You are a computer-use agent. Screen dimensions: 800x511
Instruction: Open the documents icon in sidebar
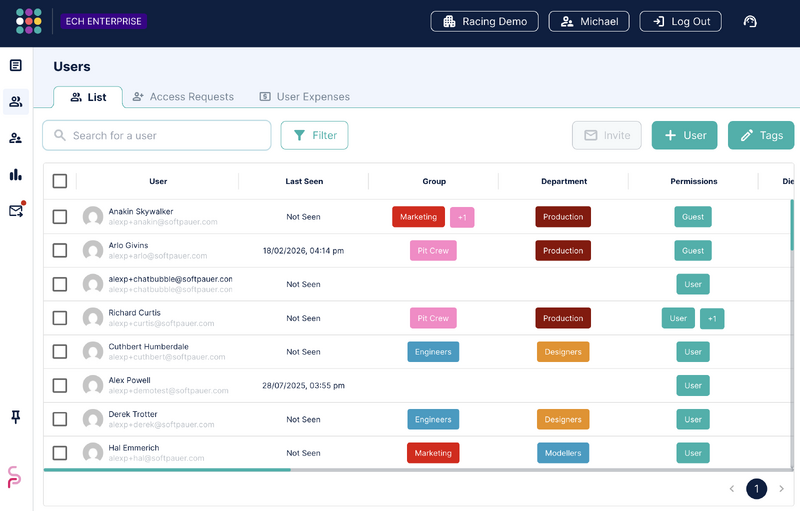16,65
